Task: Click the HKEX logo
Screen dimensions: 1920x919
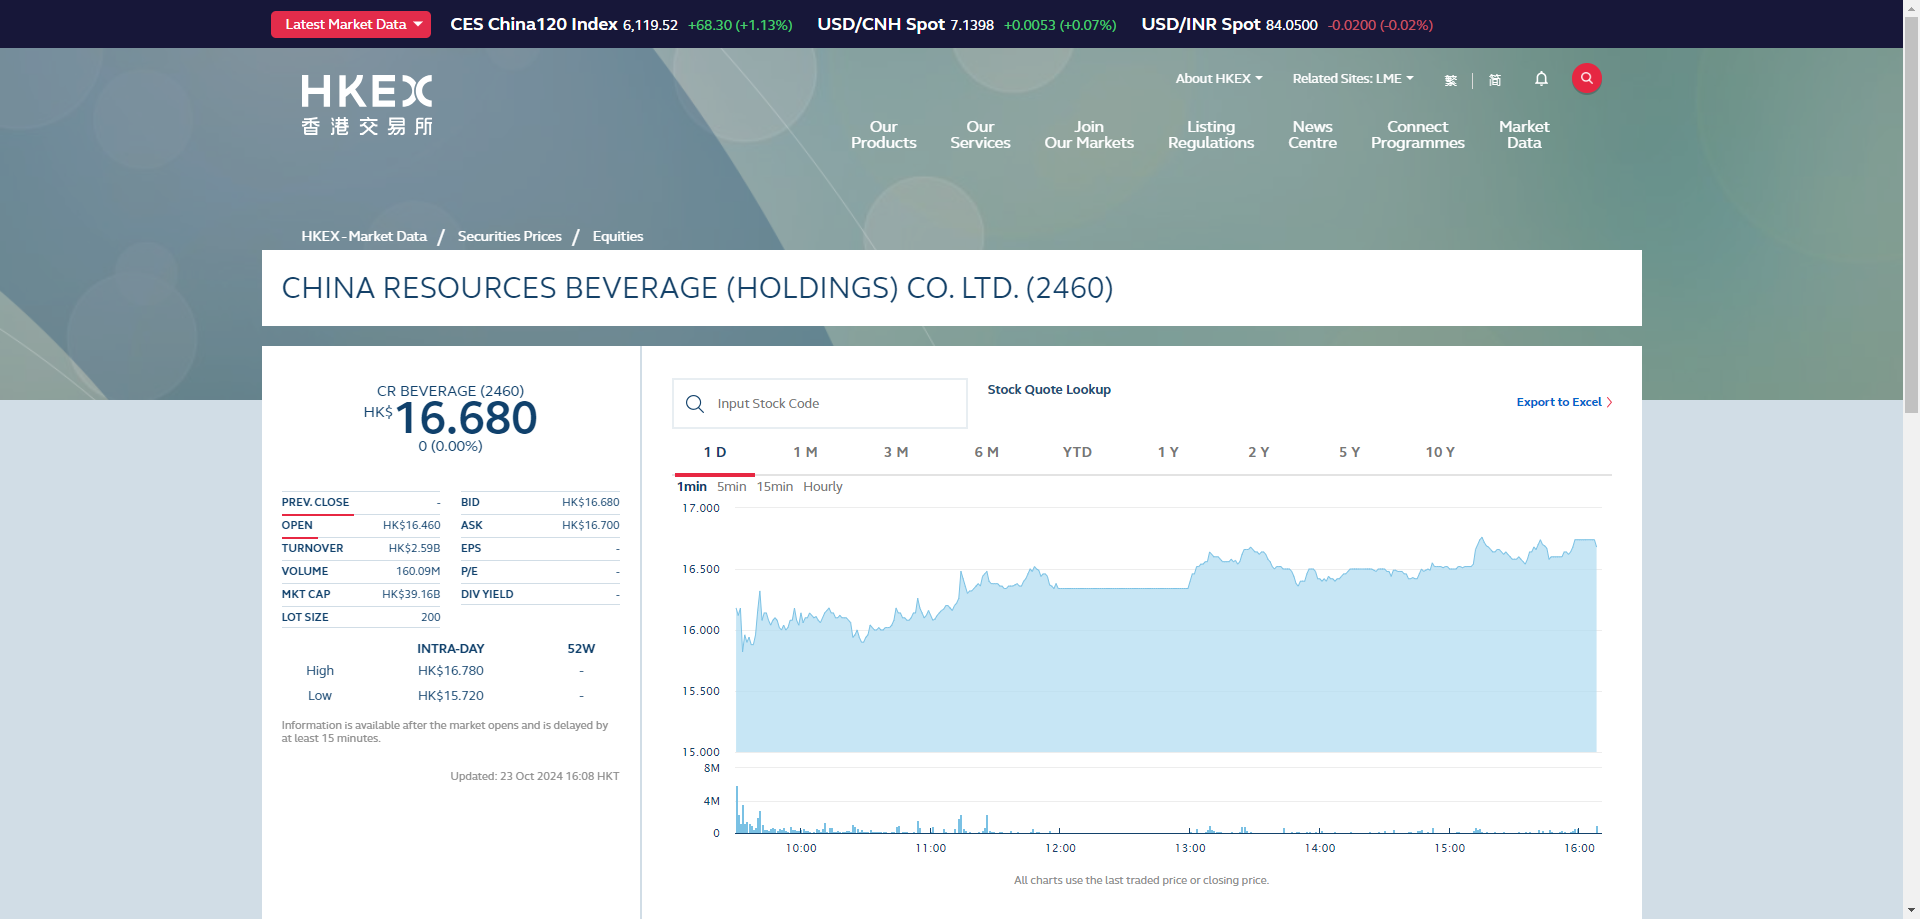Action: point(367,104)
